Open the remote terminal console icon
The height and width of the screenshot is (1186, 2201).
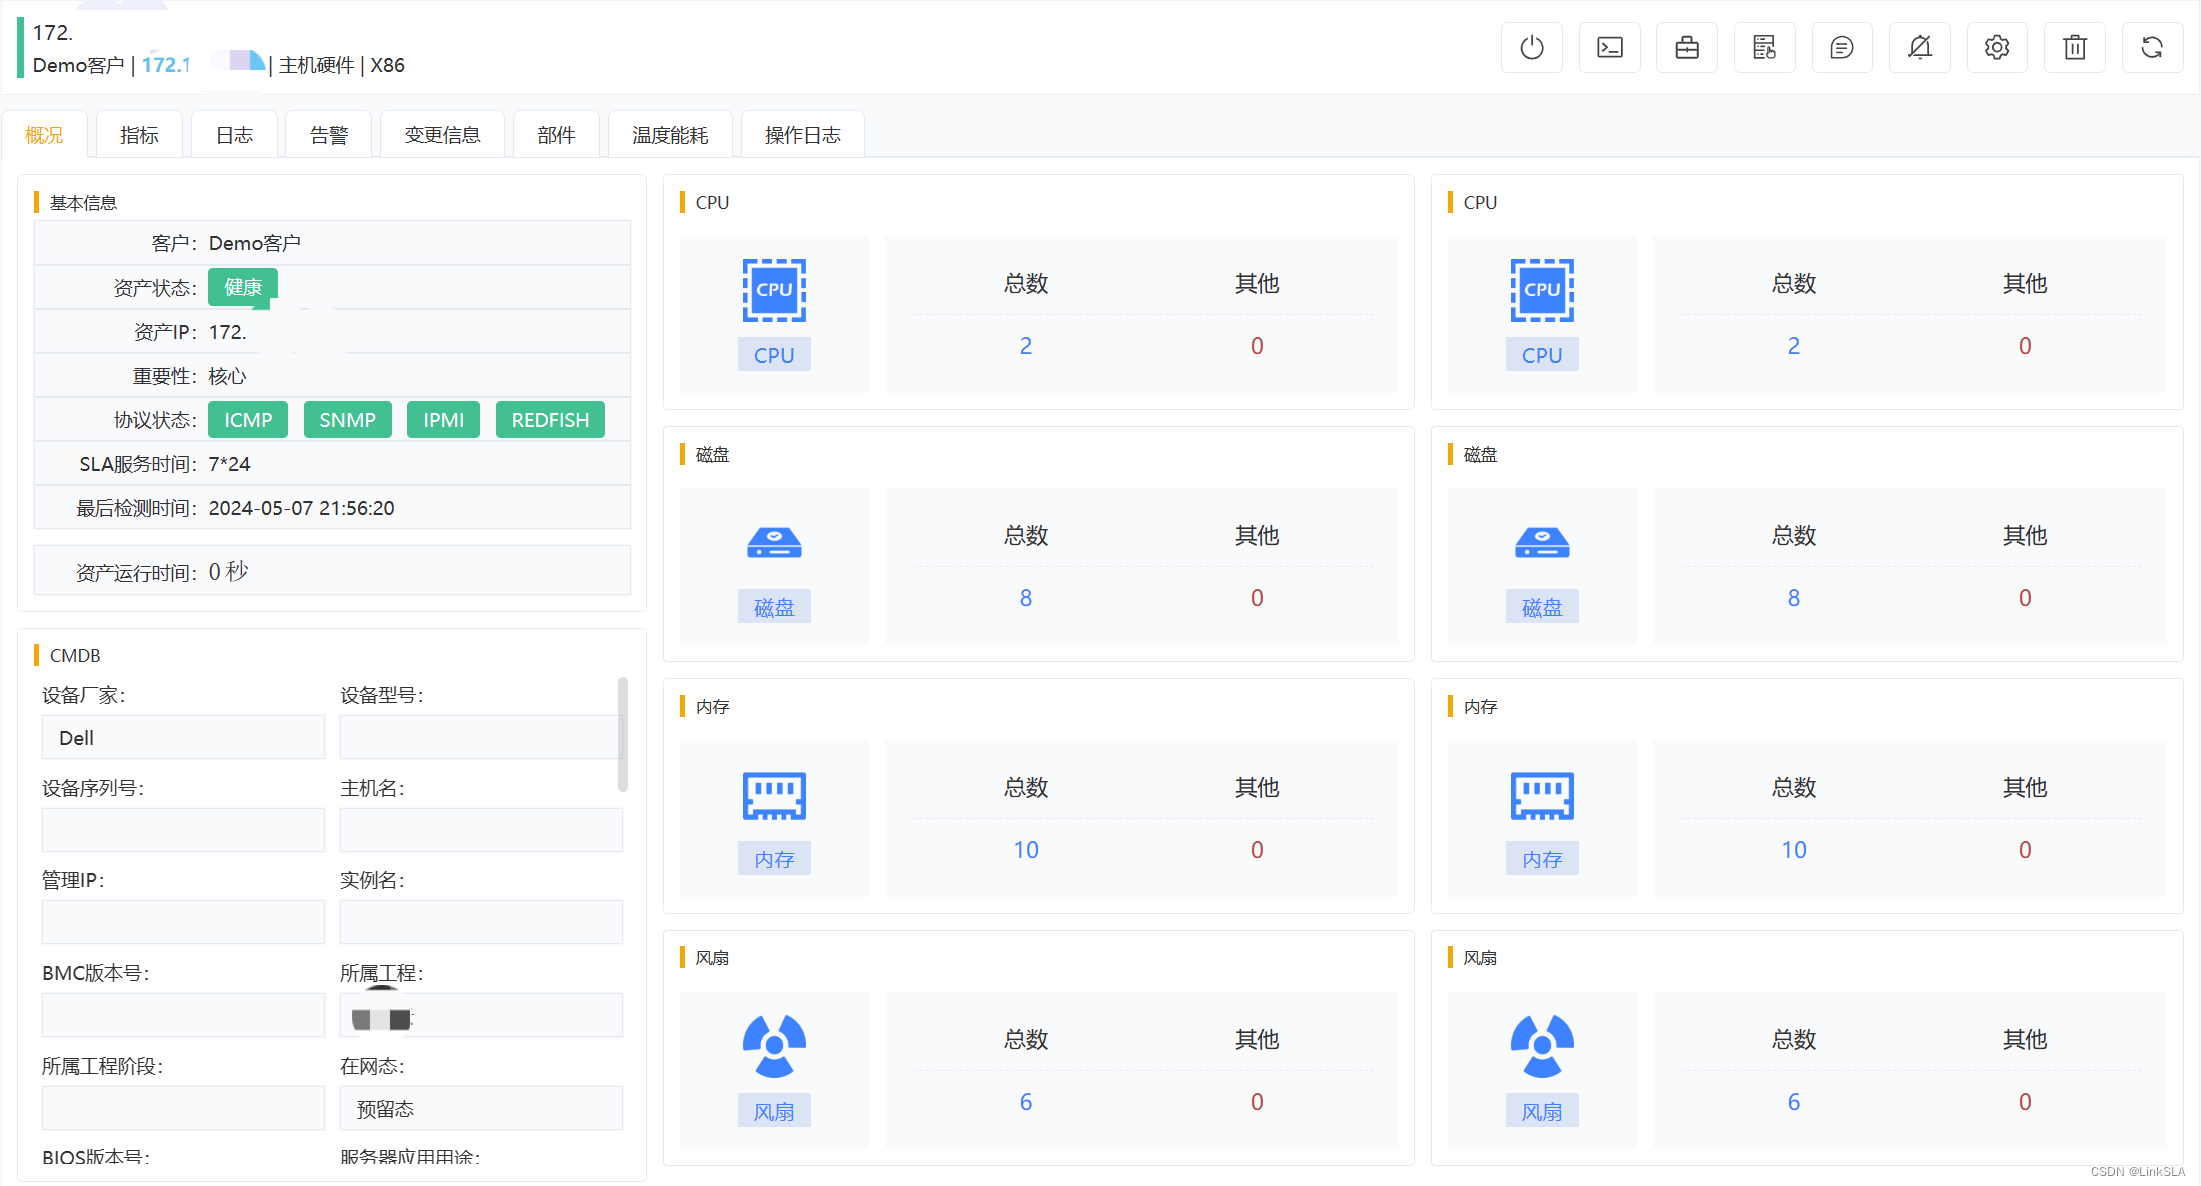point(1609,47)
